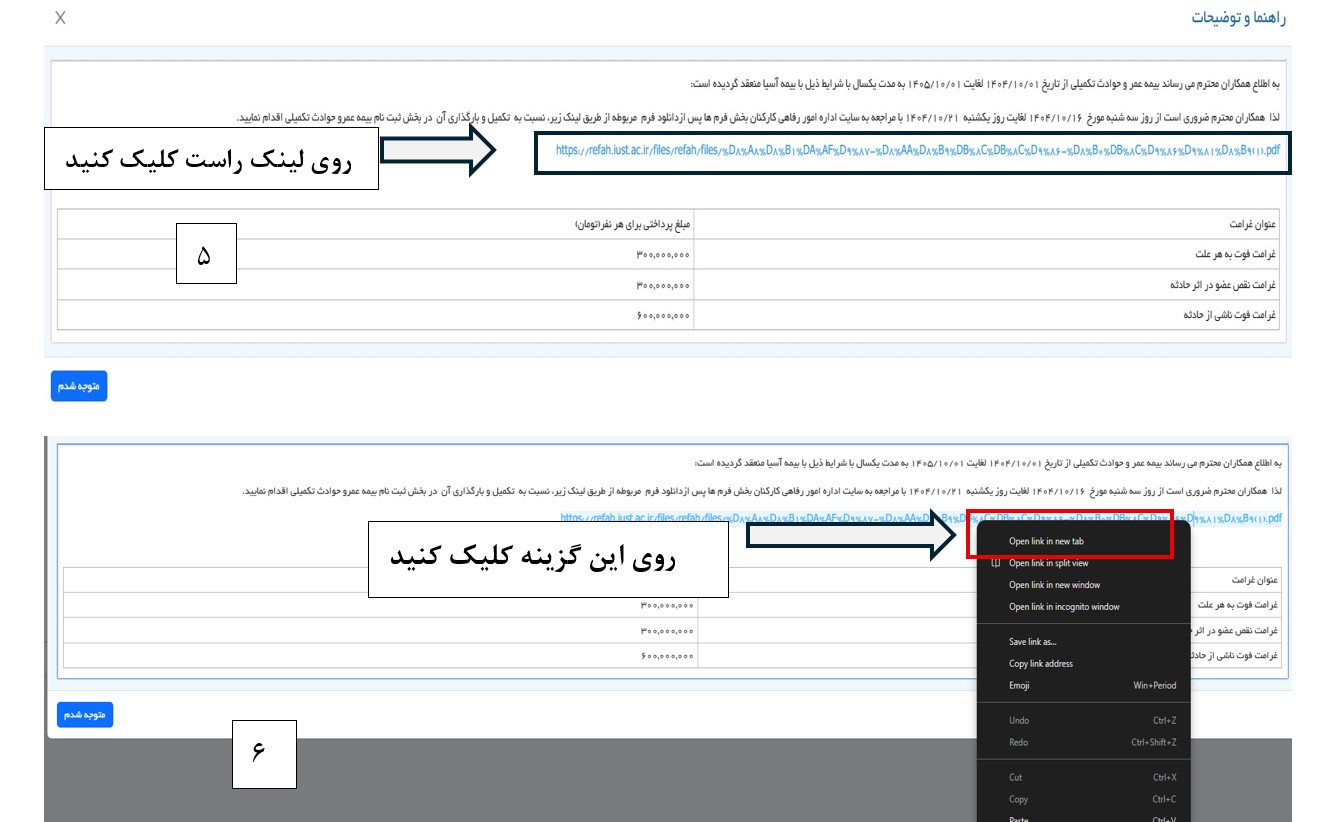1322x822 pixels.
Task: Select 'Copy link address' option
Action: 1041,664
